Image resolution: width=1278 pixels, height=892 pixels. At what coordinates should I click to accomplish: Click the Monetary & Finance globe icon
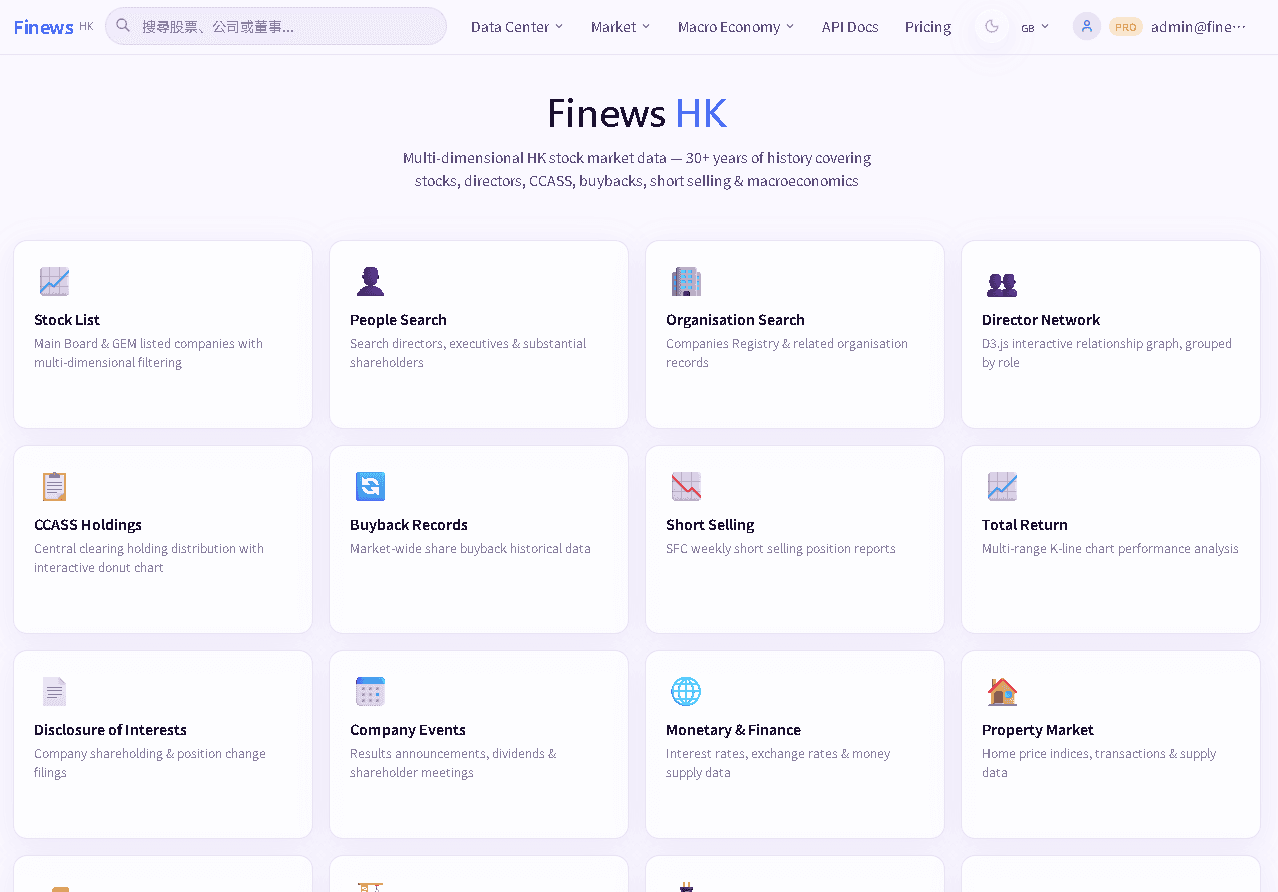[686, 692]
